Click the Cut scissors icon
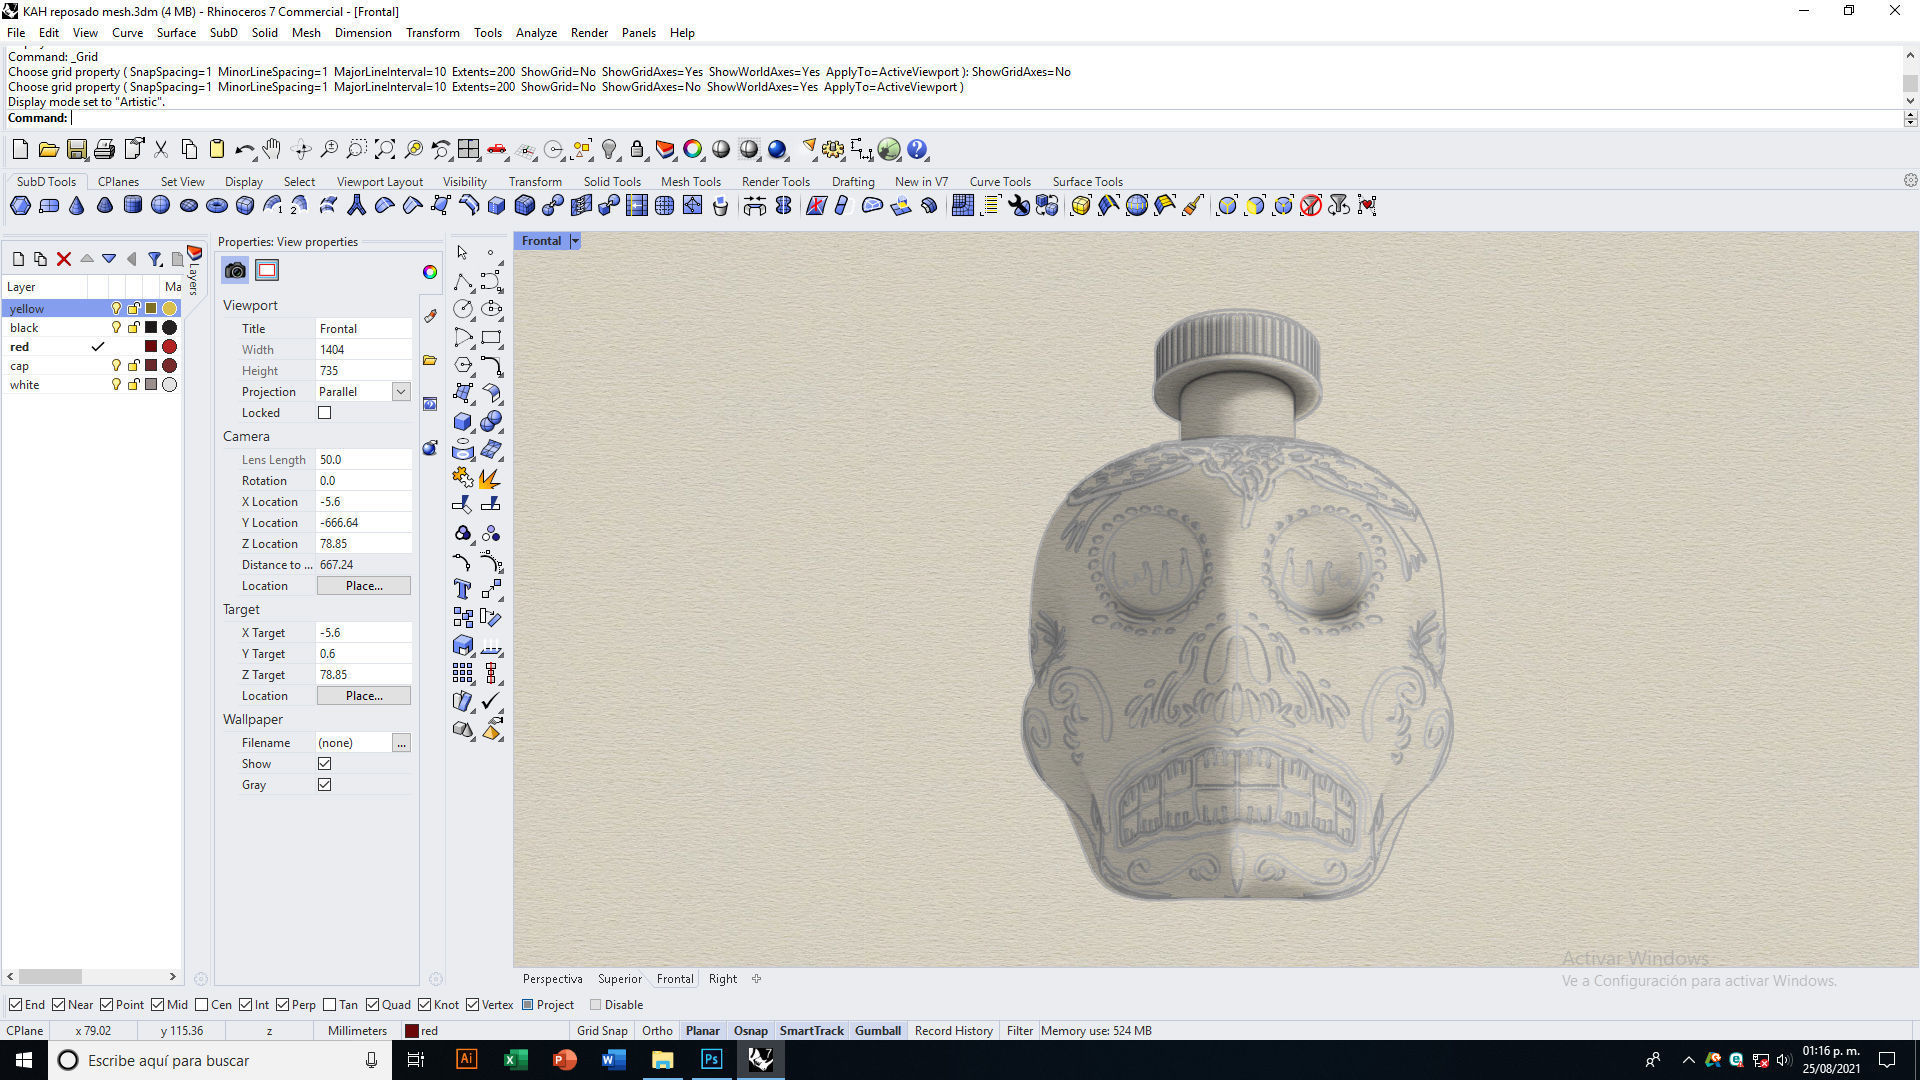 pos(160,150)
